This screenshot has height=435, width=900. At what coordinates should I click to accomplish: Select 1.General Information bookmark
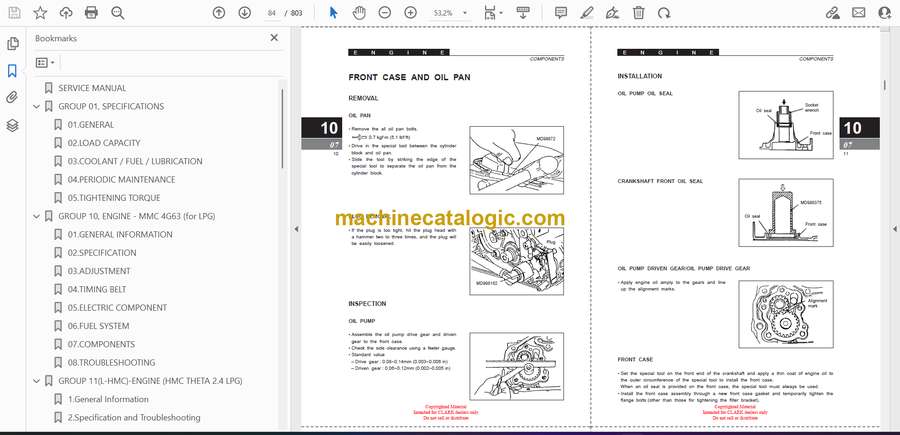[108, 399]
